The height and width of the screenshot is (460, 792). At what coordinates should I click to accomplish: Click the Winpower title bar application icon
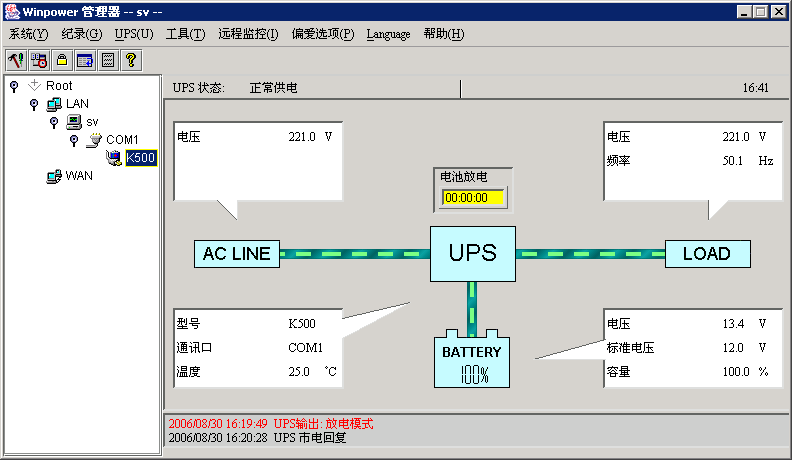click(x=12, y=11)
